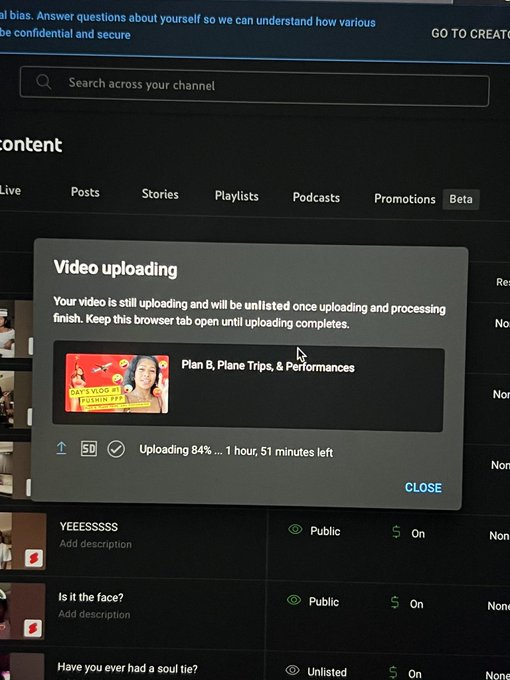Viewport: 510px width, 680px height.
Task: Click the Search across your channel field
Action: (x=255, y=86)
